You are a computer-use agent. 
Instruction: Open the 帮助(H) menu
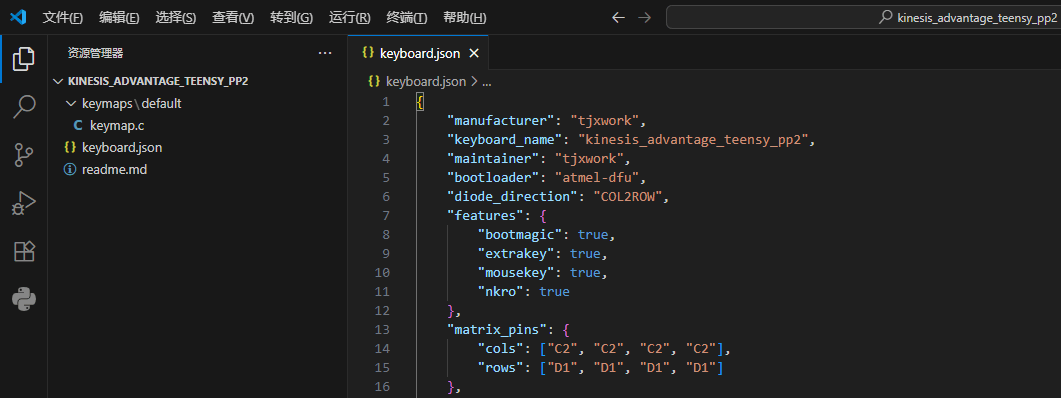click(x=464, y=18)
